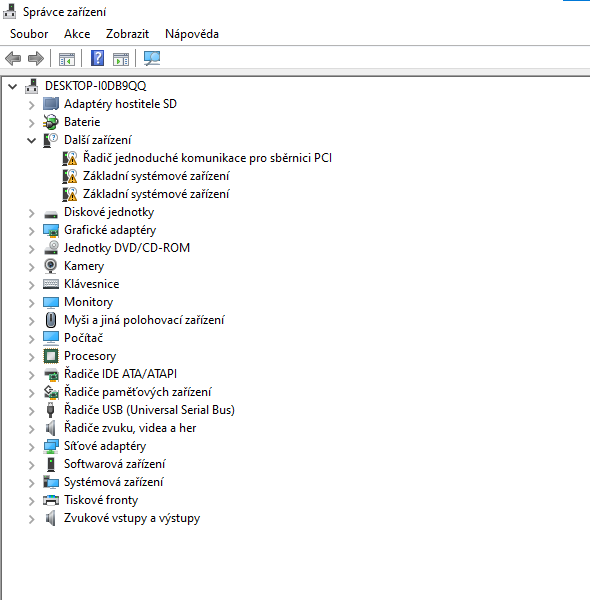Toggle the console tree pane icon
Screen dimensions: 590x600
pos(67,59)
